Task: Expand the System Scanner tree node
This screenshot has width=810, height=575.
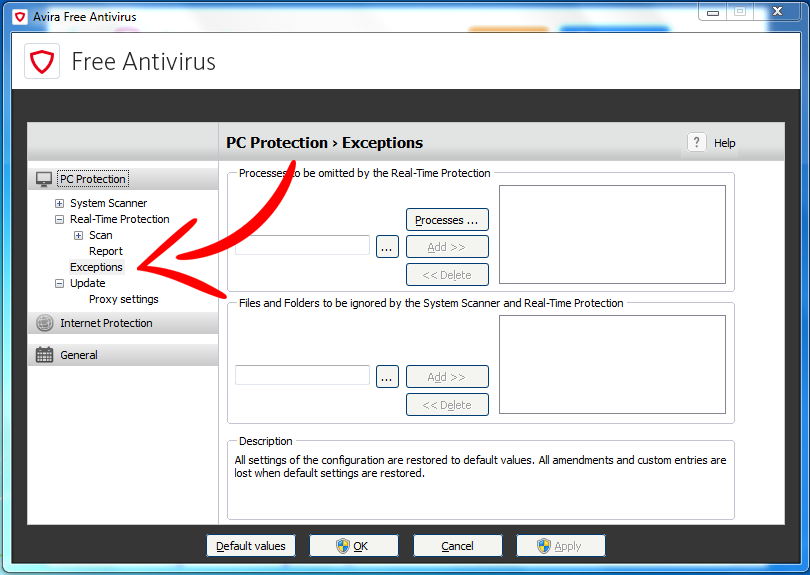Action: (59, 203)
